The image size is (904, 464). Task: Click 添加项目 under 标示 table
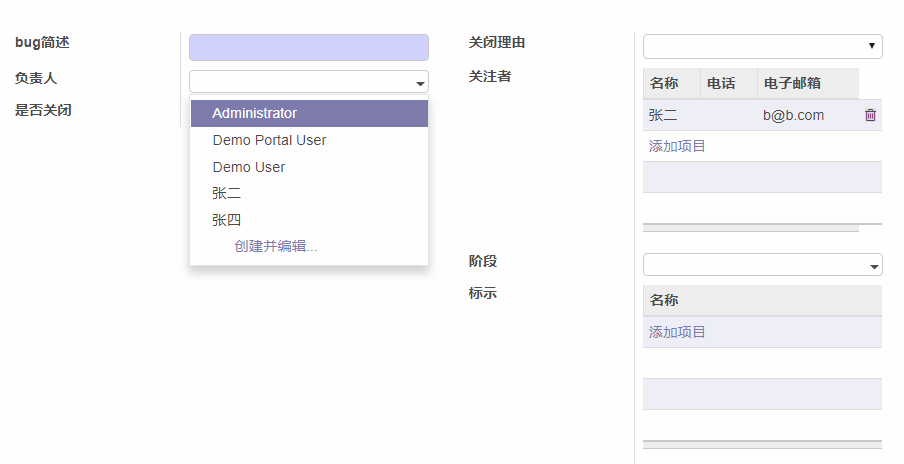point(677,332)
